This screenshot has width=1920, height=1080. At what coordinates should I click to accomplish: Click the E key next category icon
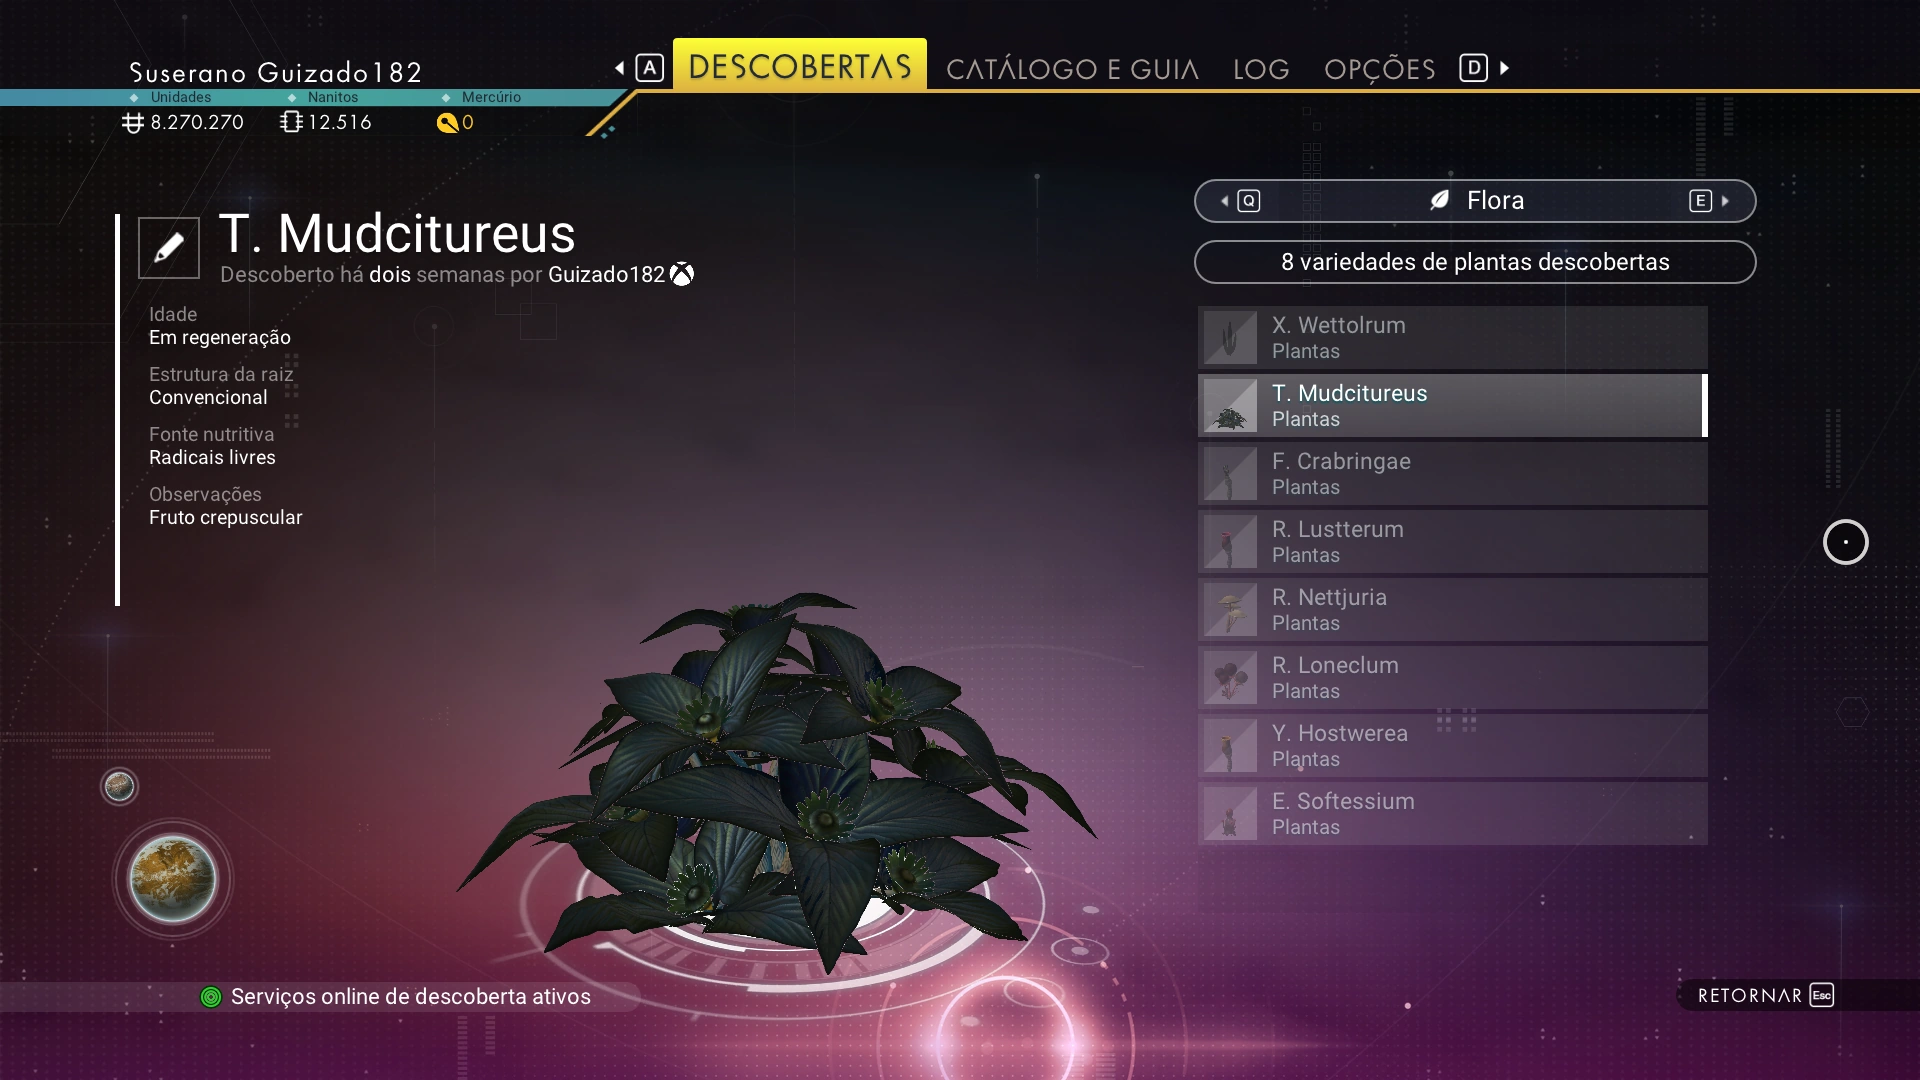coord(1700,201)
